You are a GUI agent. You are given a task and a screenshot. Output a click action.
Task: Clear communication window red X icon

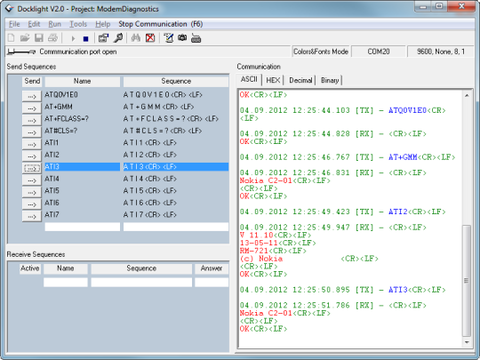coord(150,38)
